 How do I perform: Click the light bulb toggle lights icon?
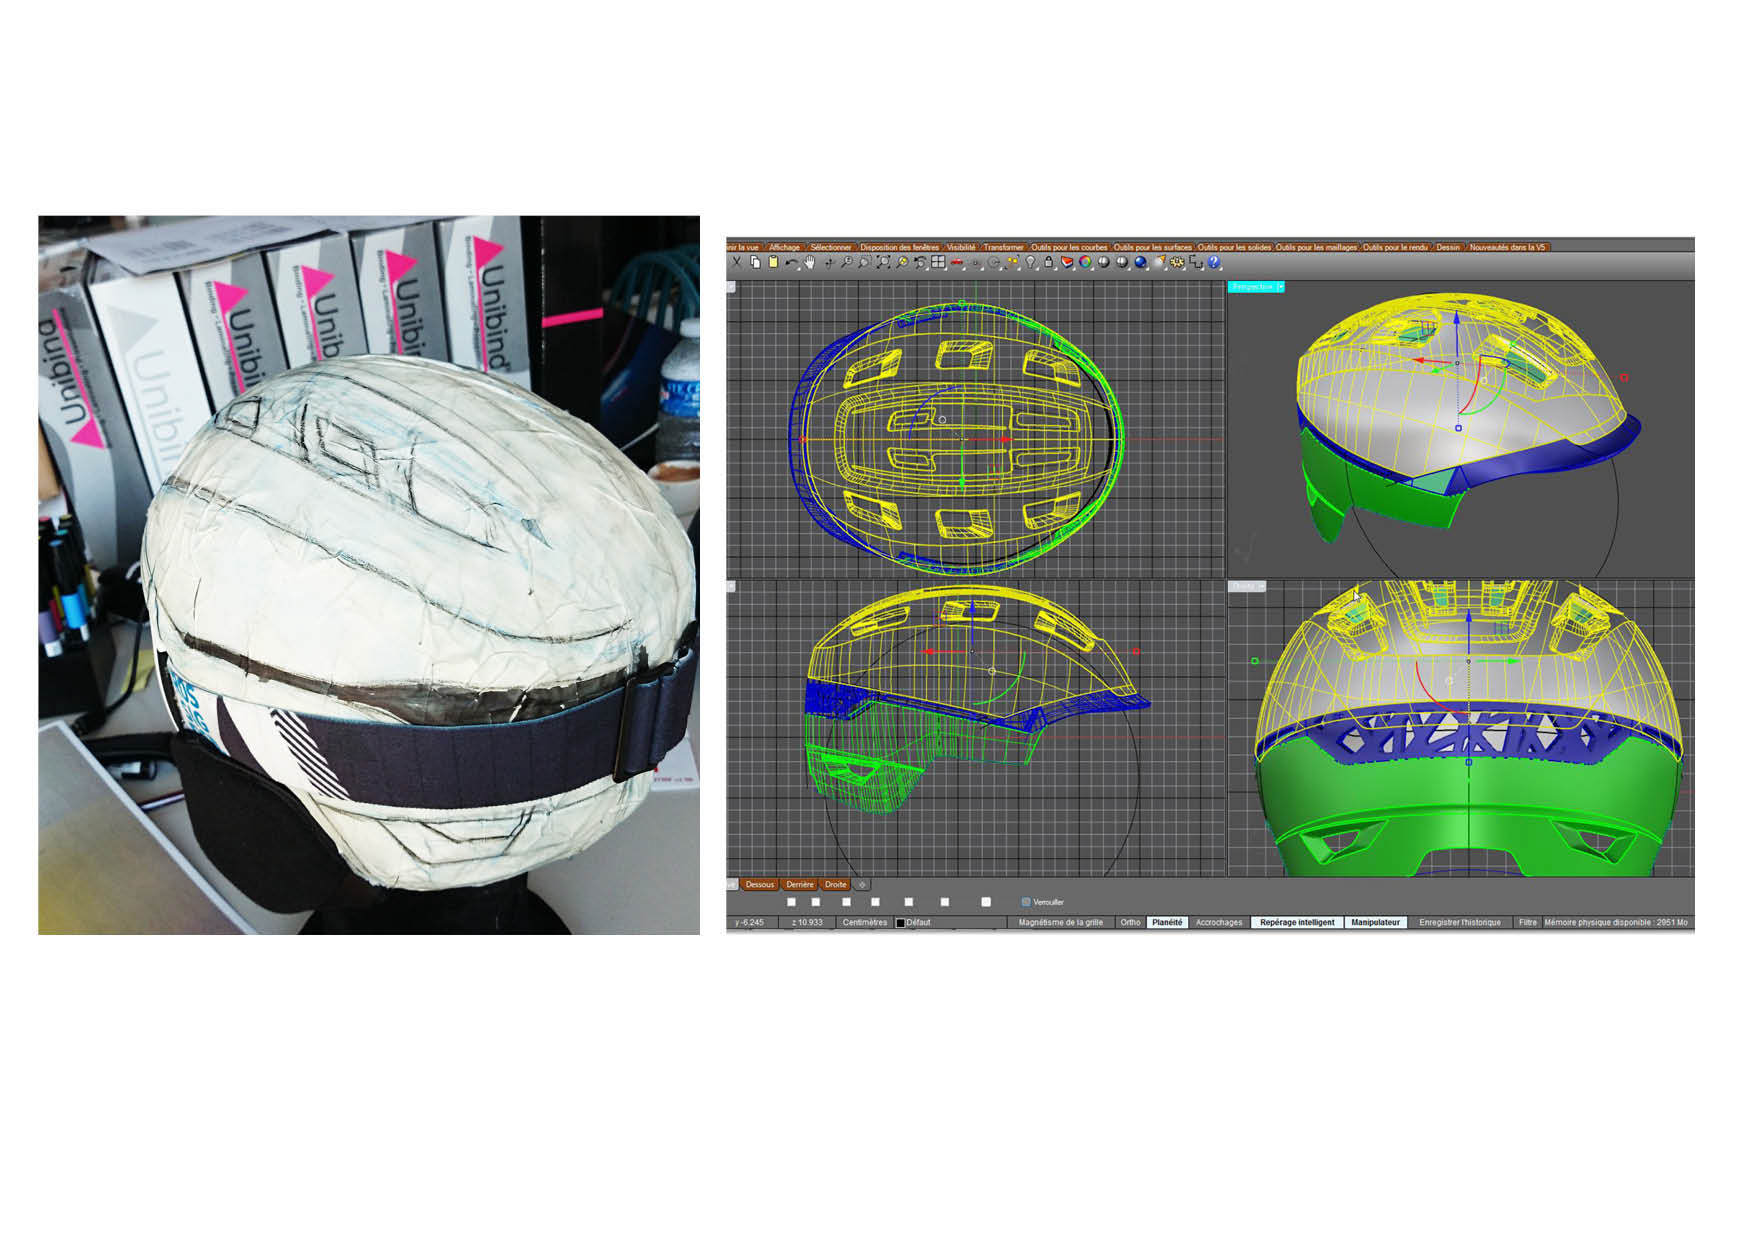(x=1030, y=262)
